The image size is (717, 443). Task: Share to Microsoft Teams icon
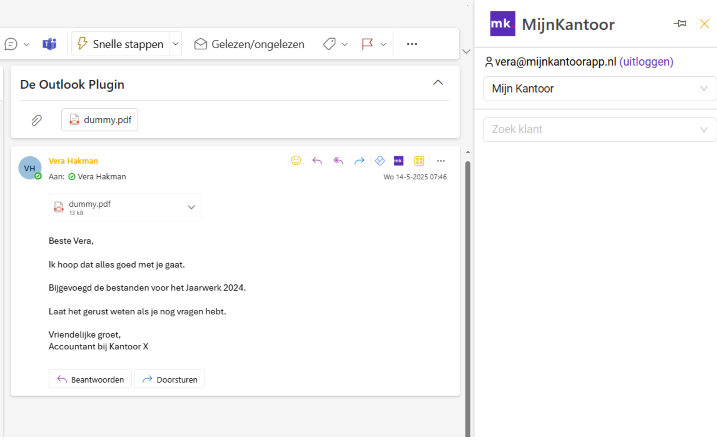point(49,44)
